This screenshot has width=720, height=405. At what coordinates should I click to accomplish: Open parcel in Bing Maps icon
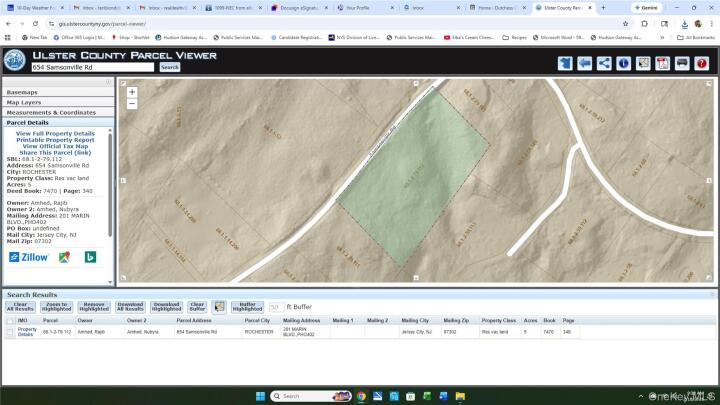pyautogui.click(x=90, y=257)
